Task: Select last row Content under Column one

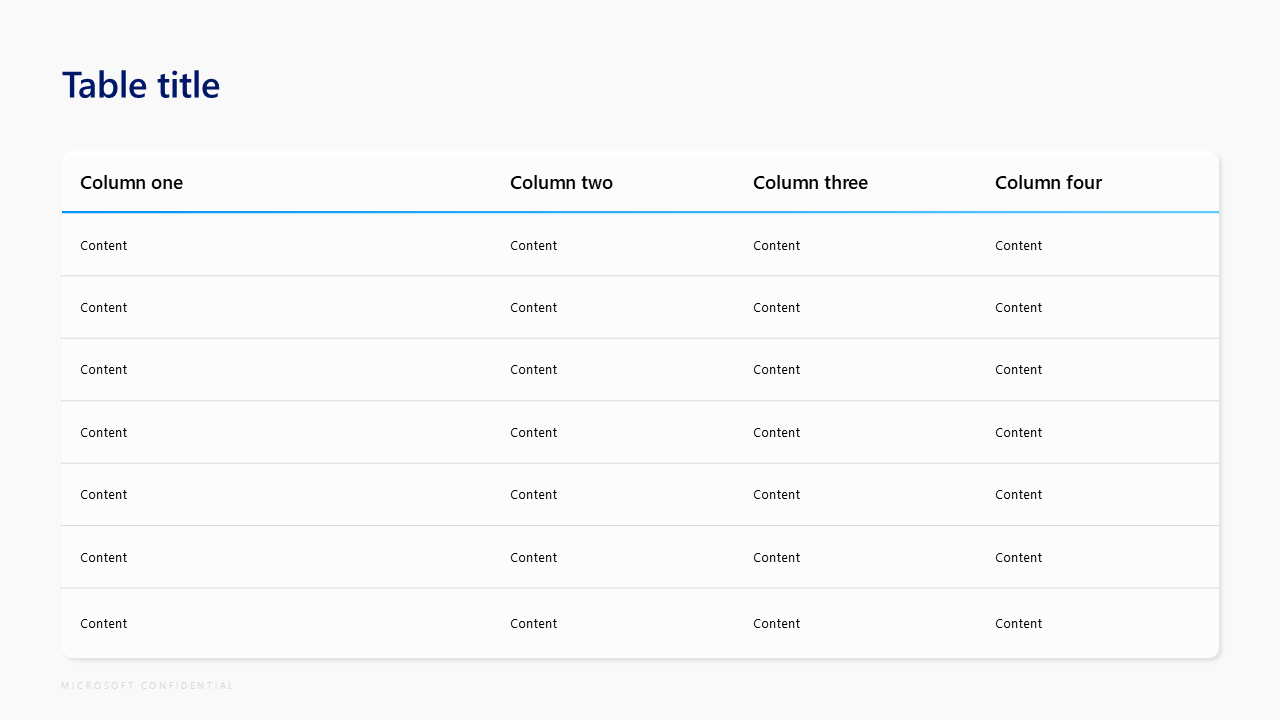Action: pyautogui.click(x=104, y=624)
